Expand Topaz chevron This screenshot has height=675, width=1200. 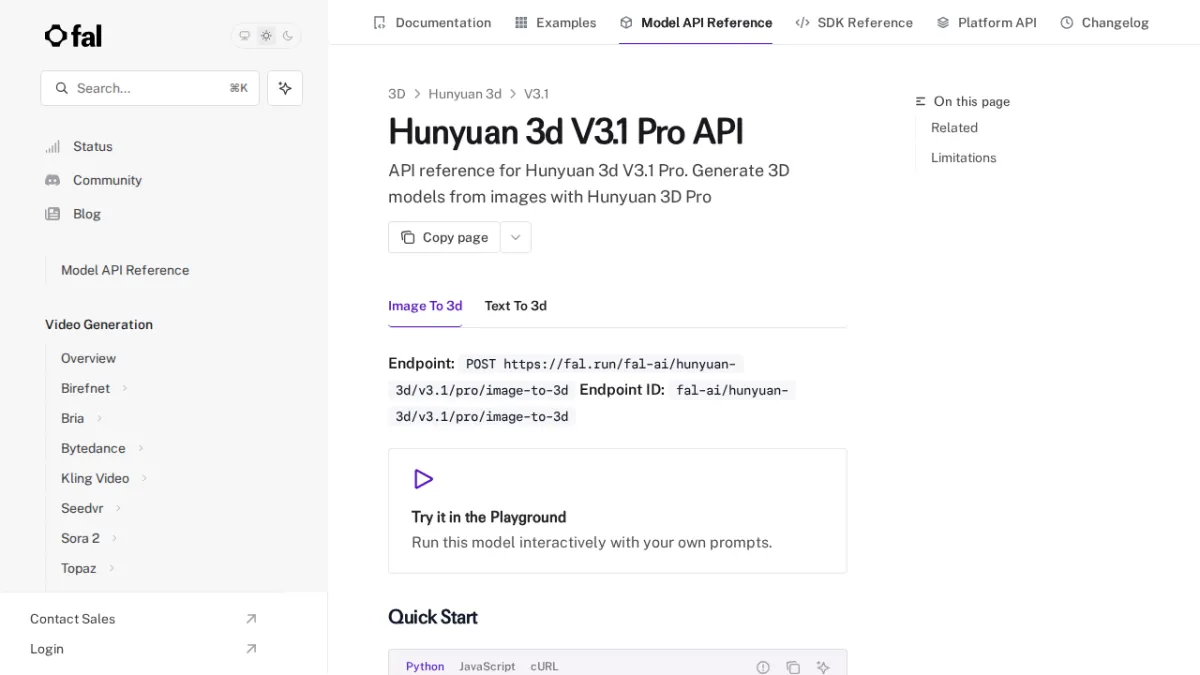point(111,568)
